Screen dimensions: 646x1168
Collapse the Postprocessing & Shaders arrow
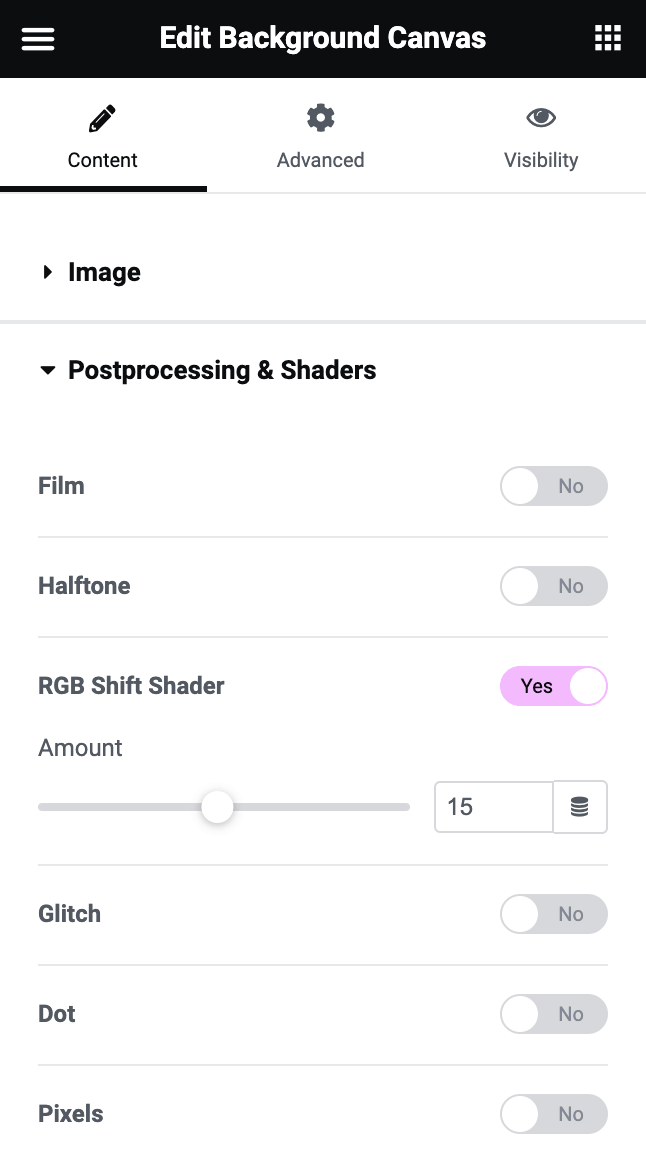[x=47, y=370]
